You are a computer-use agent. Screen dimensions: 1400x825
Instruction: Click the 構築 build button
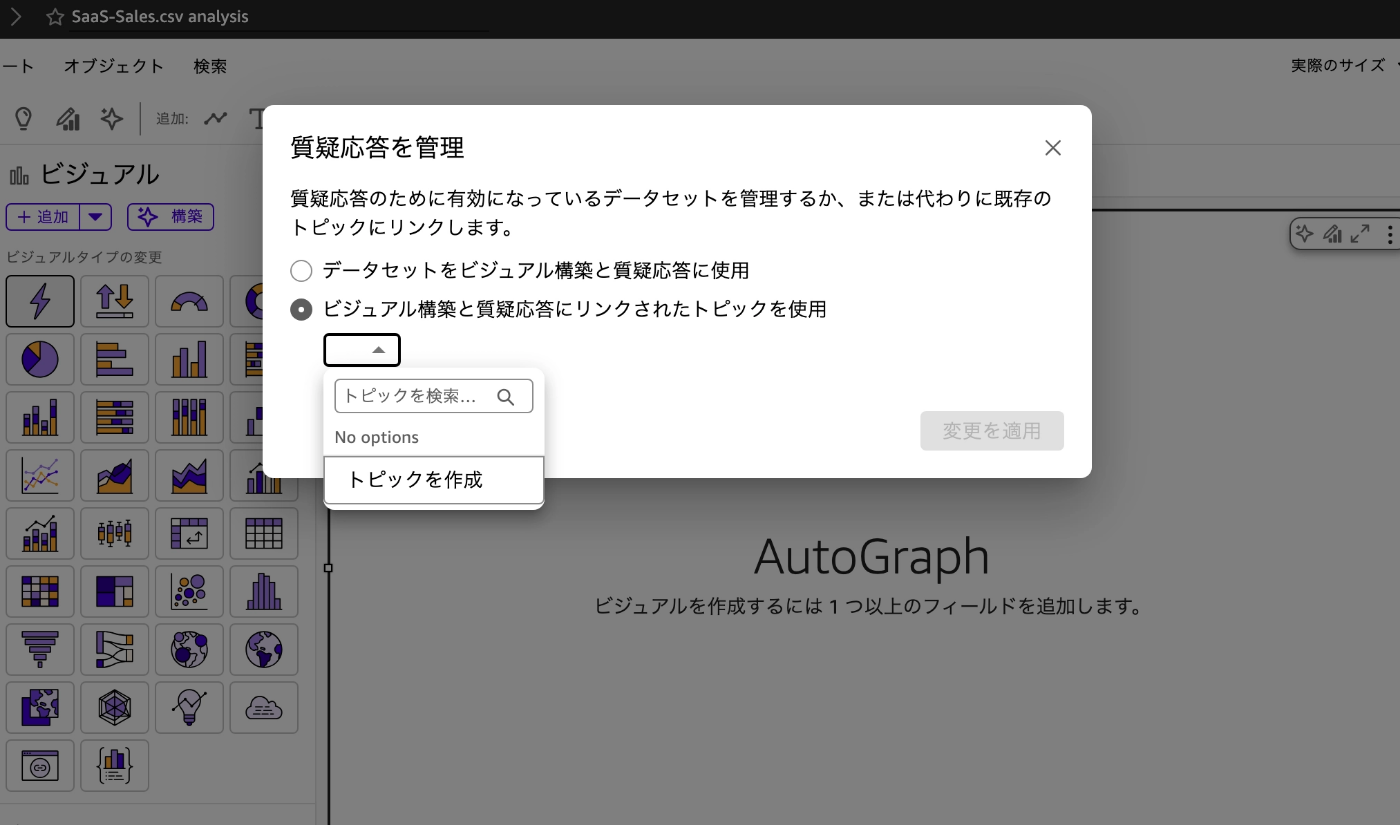pyautogui.click(x=170, y=217)
